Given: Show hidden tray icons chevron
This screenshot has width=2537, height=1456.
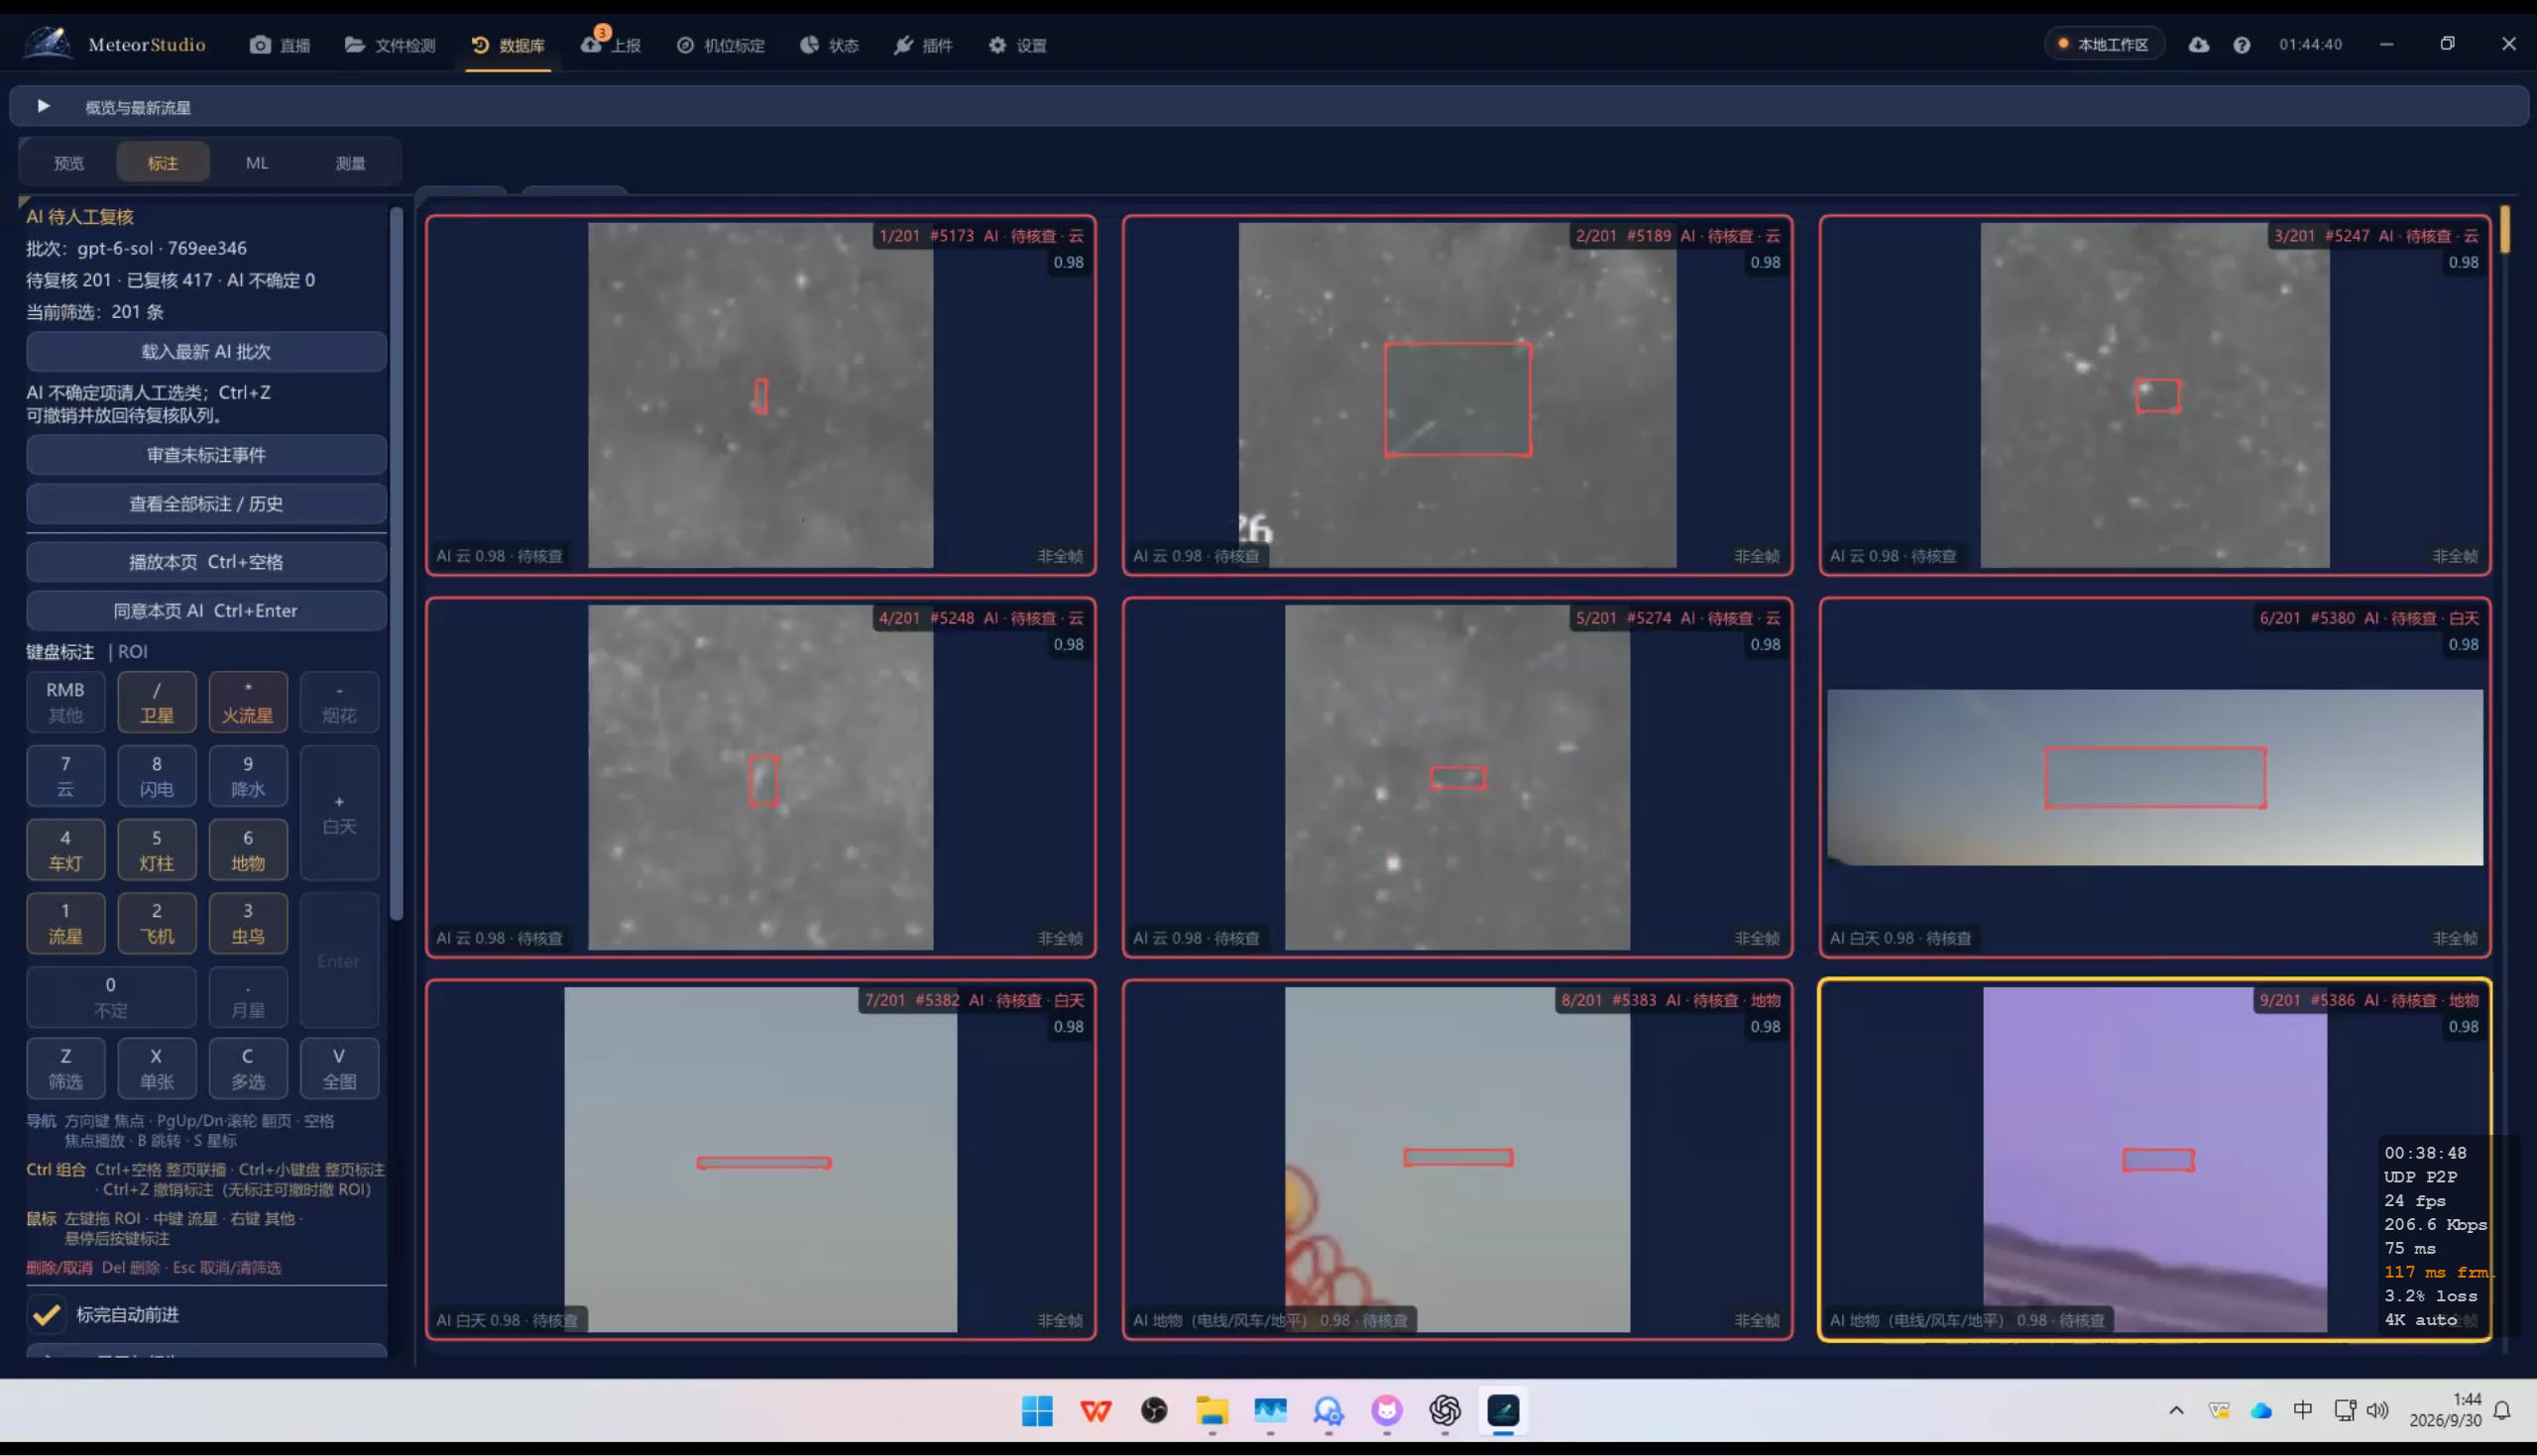Looking at the screenshot, I should pos(2176,1410).
